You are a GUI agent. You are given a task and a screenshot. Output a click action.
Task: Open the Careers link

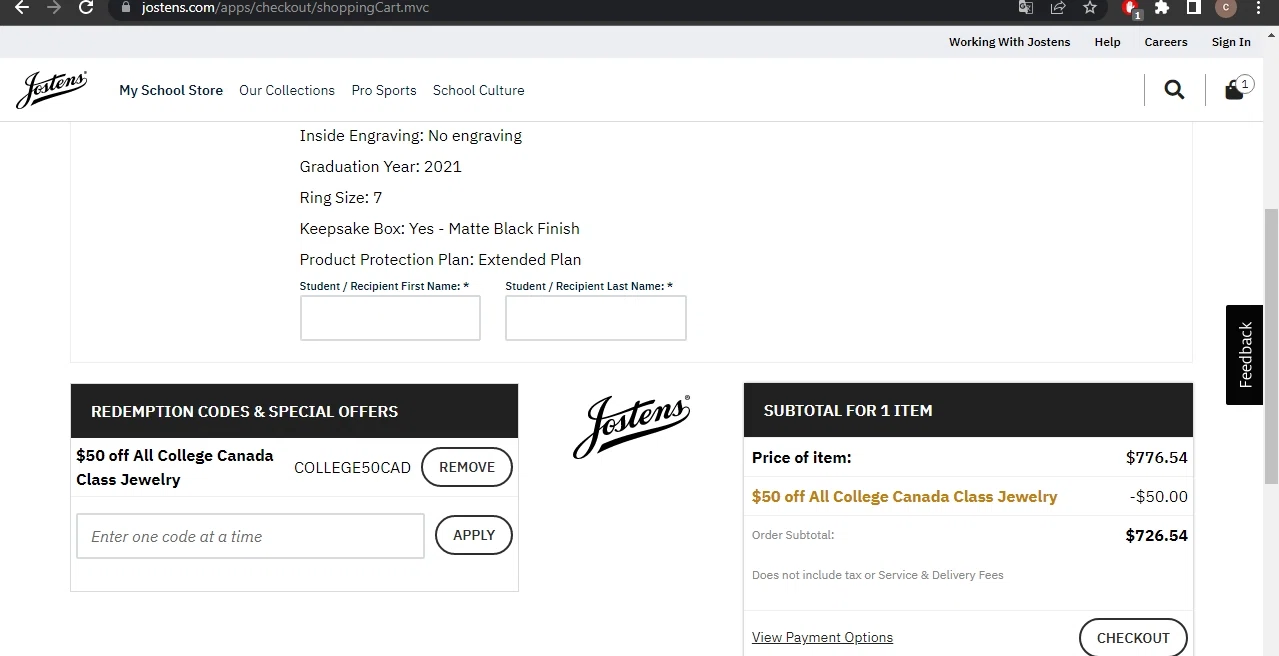tap(1166, 42)
